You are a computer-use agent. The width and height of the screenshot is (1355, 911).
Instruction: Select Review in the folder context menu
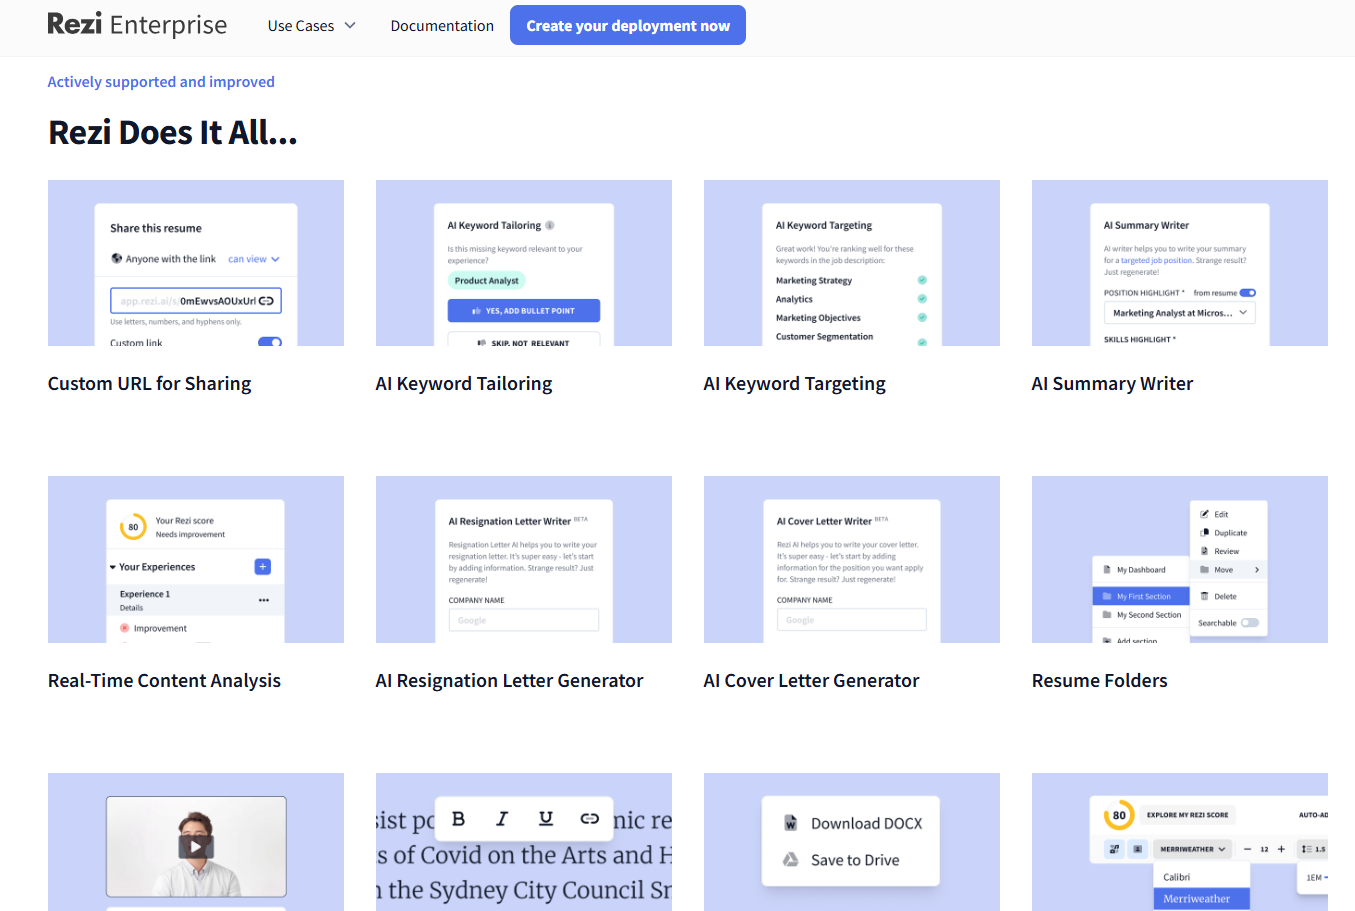point(1219,551)
